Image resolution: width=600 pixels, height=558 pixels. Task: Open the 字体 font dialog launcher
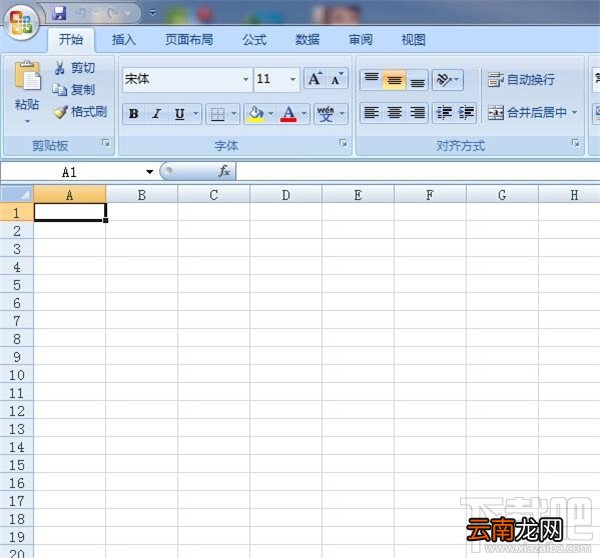point(343,143)
